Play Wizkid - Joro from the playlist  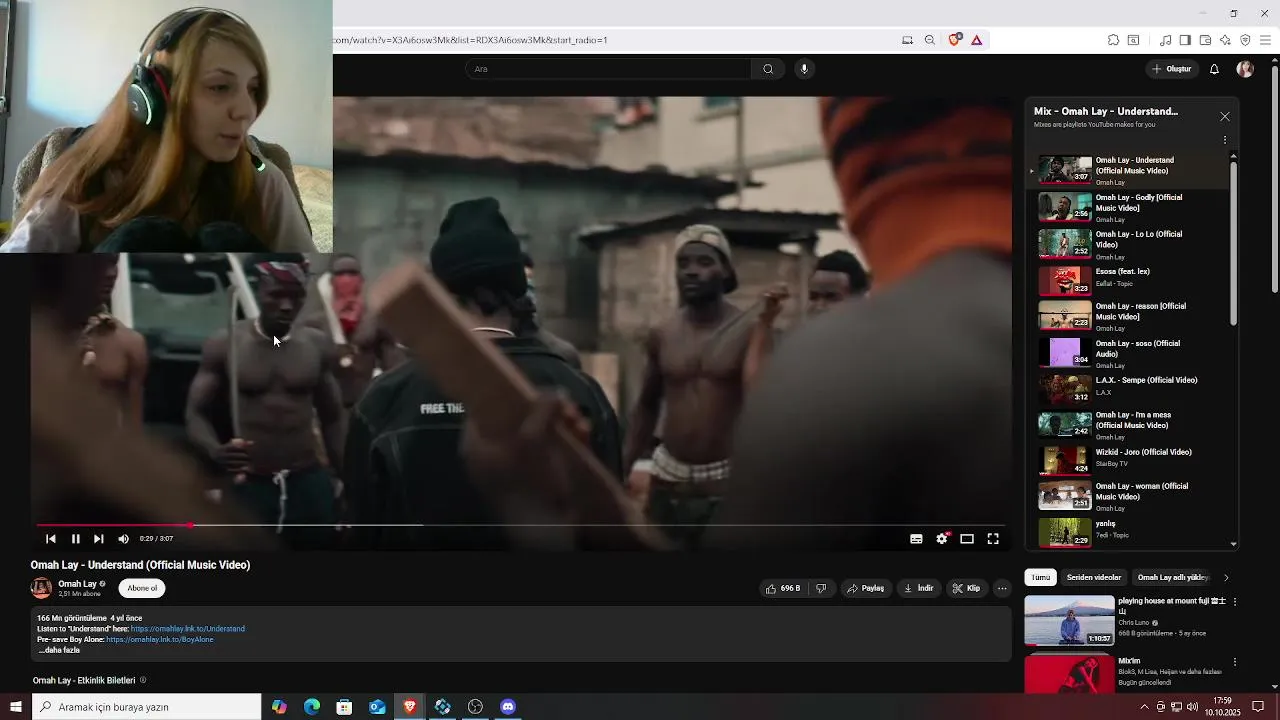point(1130,461)
